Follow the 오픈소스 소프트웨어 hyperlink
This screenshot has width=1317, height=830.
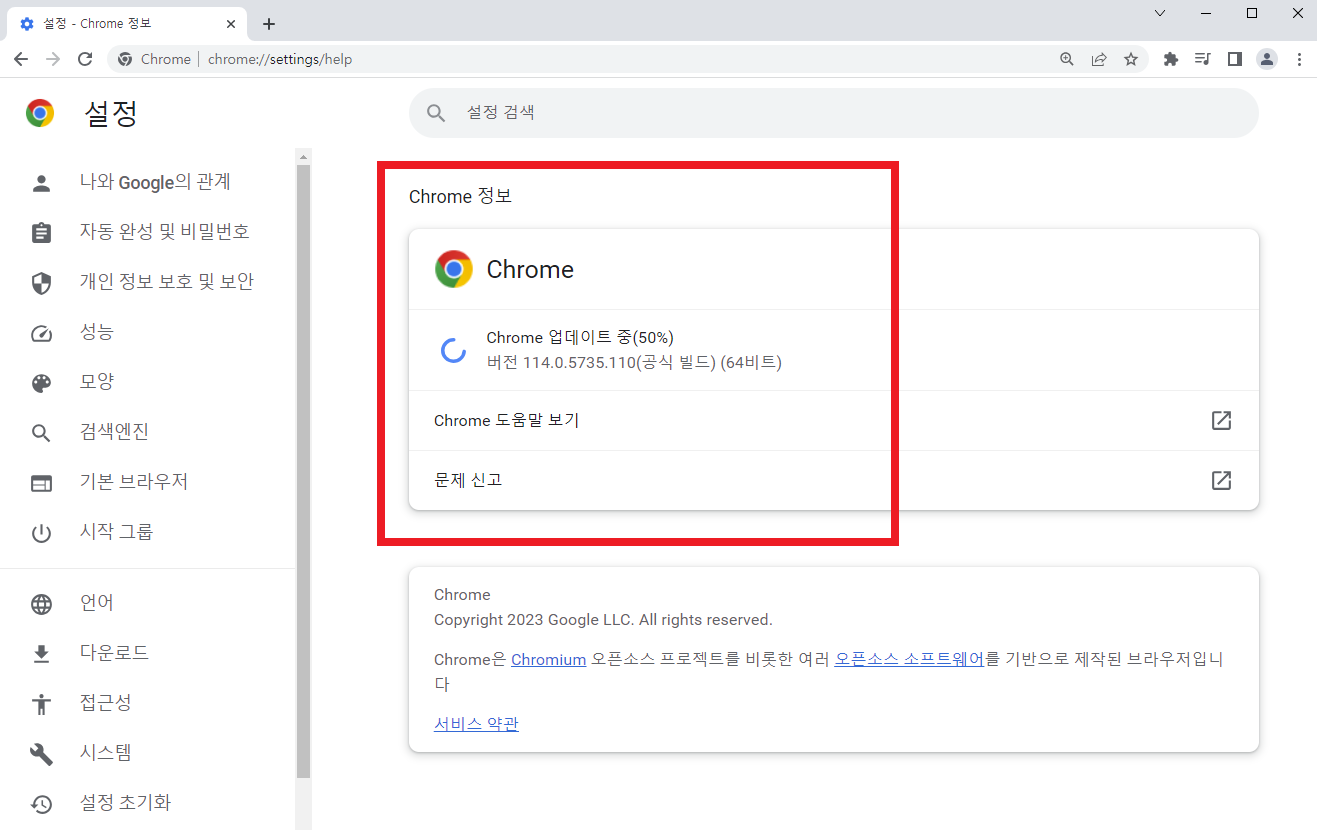pos(909,660)
